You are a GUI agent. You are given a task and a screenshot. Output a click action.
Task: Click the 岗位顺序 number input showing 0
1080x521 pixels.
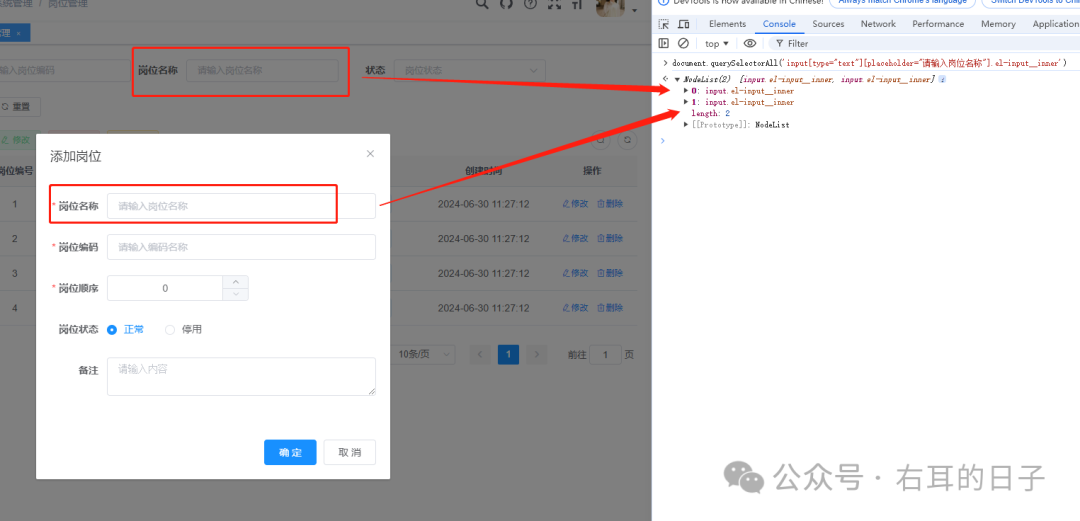[165, 288]
